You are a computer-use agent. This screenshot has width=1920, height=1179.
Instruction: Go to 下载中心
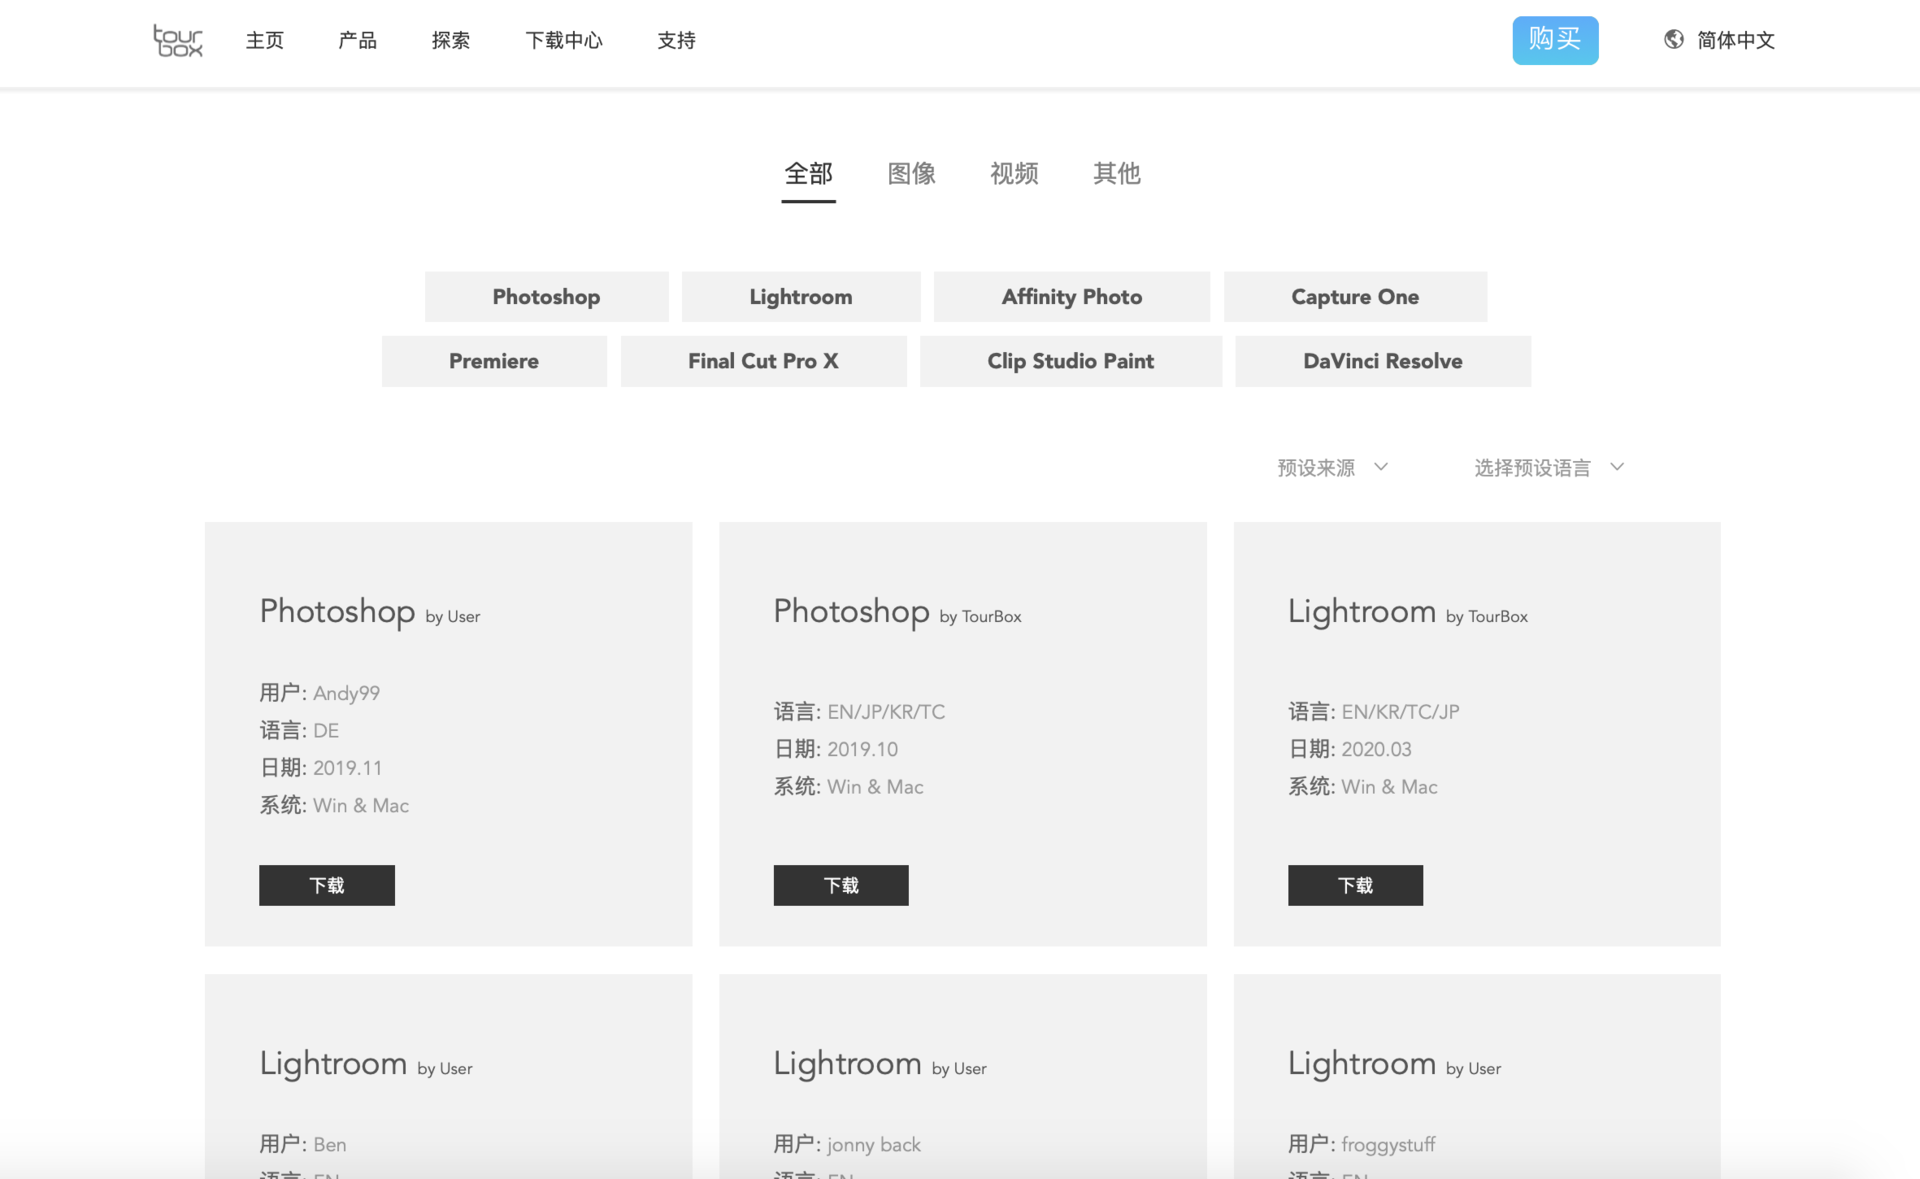point(564,40)
